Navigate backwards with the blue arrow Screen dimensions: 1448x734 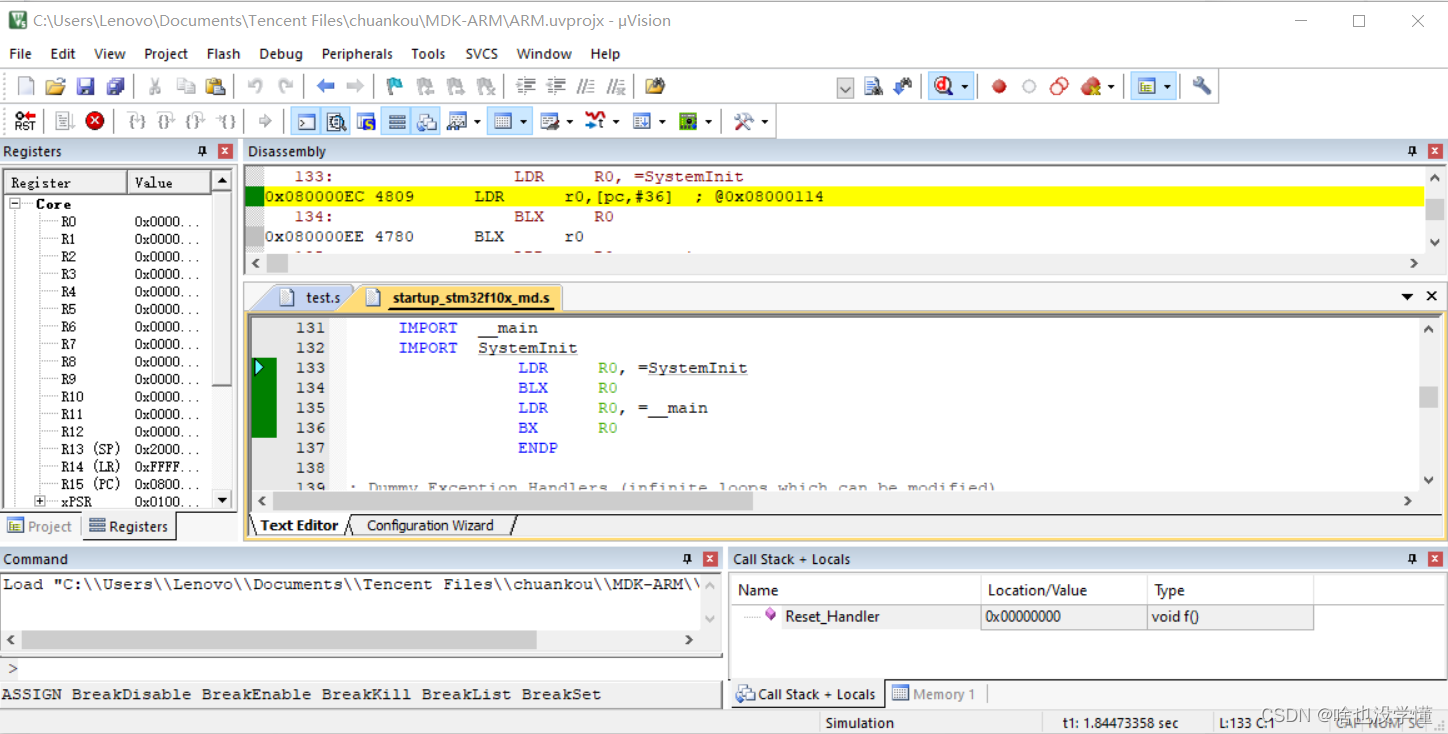click(325, 86)
